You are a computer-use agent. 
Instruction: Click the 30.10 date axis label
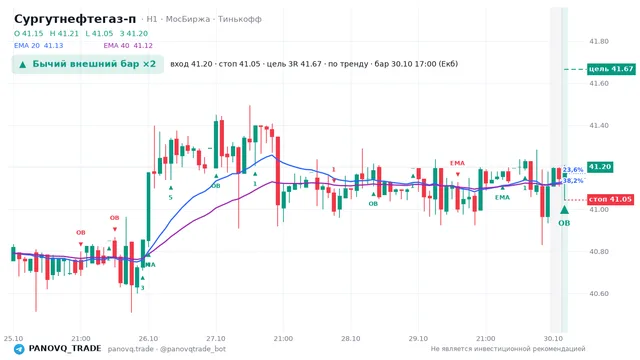point(553,339)
